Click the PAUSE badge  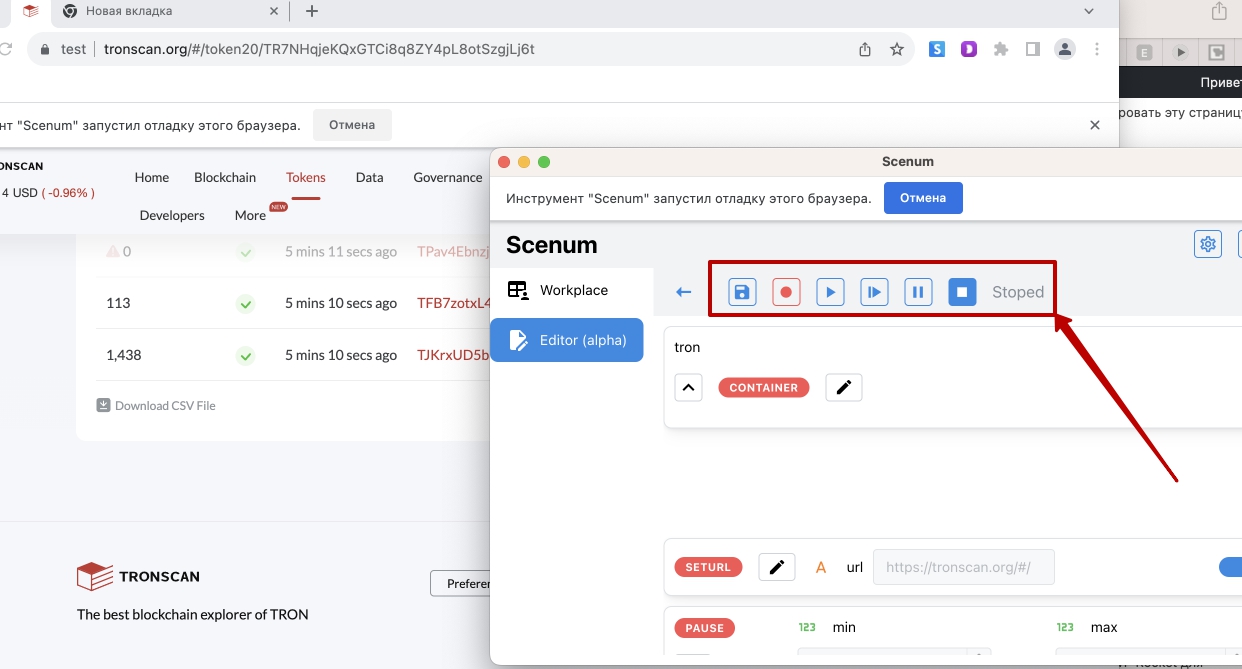point(705,628)
